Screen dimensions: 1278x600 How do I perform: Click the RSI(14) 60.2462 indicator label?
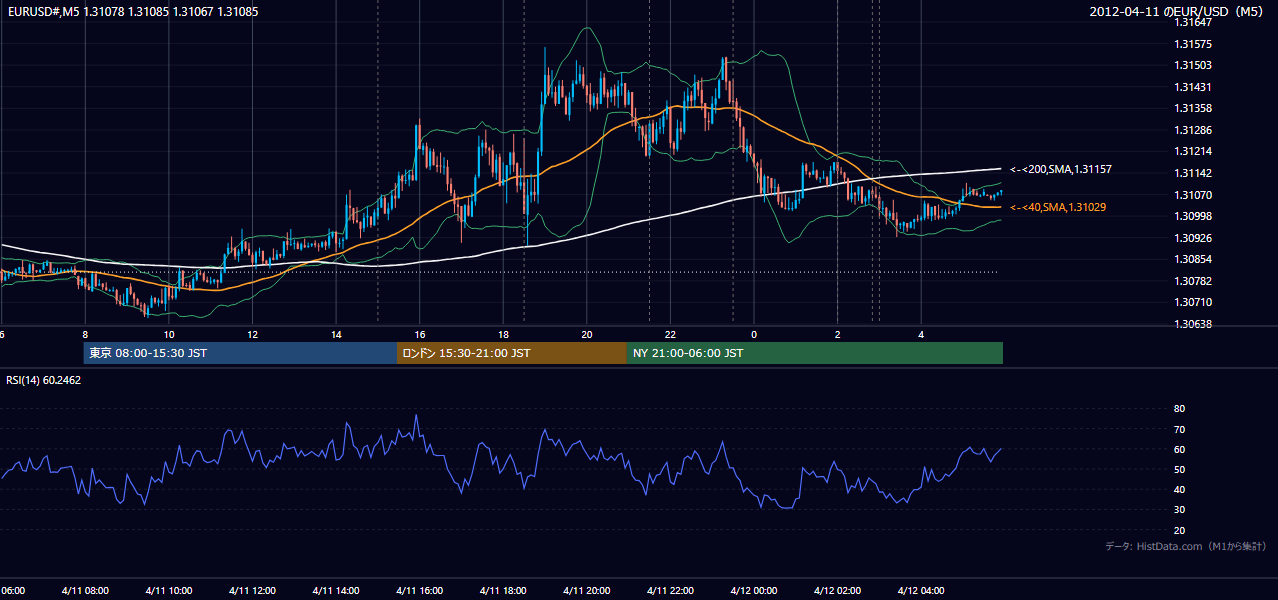tap(44, 380)
